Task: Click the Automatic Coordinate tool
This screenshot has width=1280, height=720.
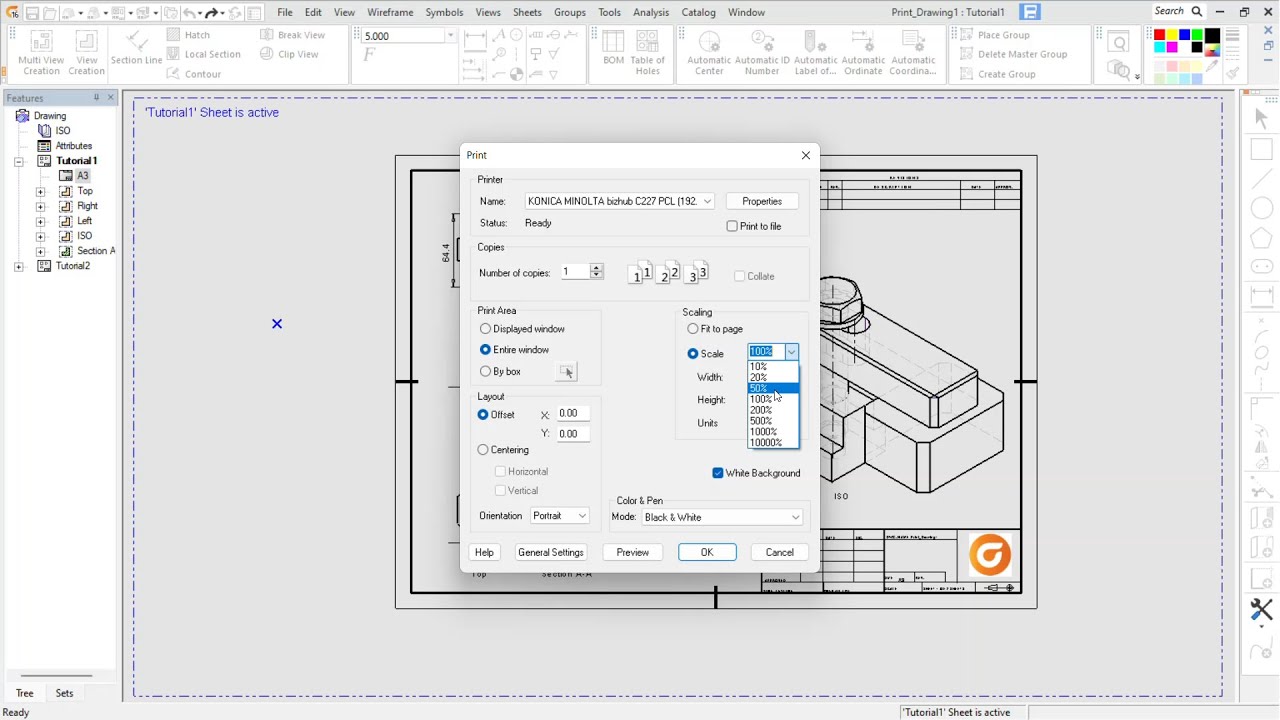Action: coord(913,52)
